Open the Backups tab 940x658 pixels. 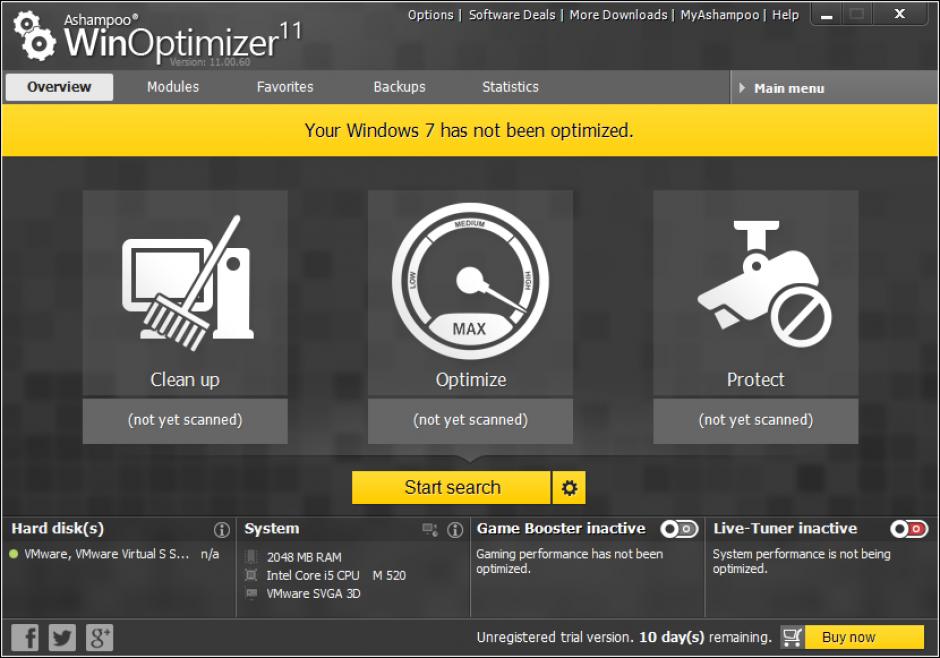click(399, 87)
